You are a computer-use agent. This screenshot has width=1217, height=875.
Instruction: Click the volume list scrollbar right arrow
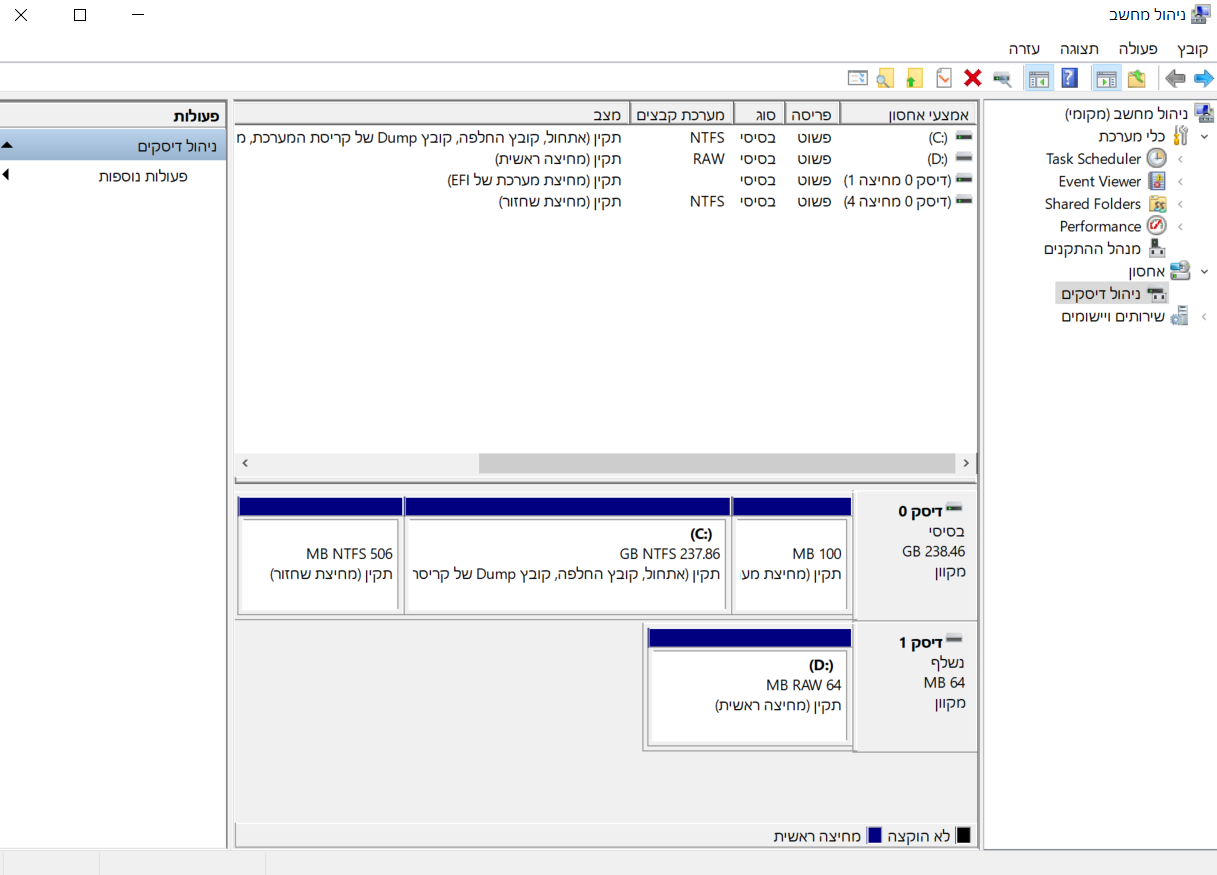[x=966, y=464]
